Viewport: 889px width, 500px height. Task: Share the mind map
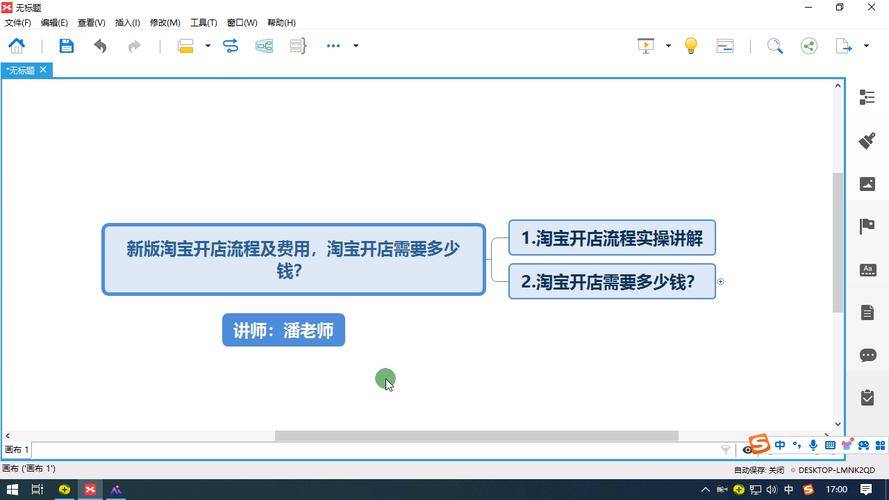click(x=809, y=46)
